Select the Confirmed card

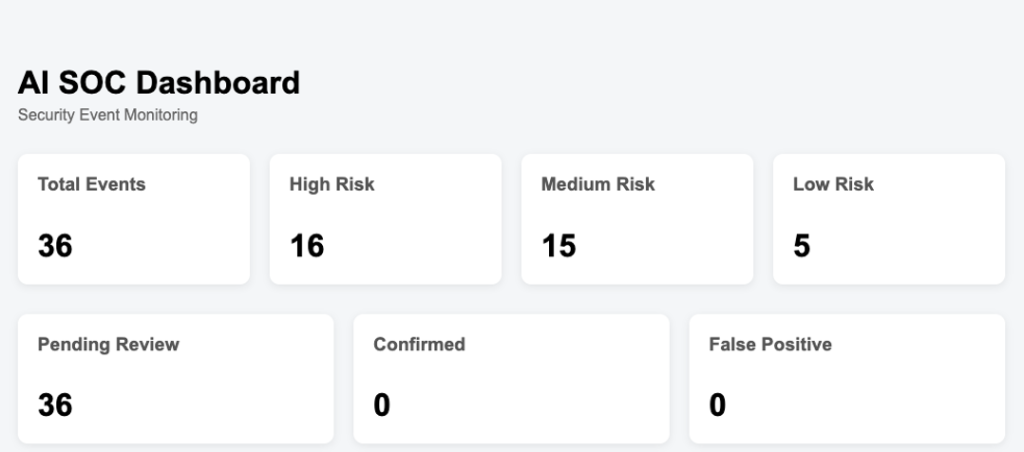tap(511, 379)
